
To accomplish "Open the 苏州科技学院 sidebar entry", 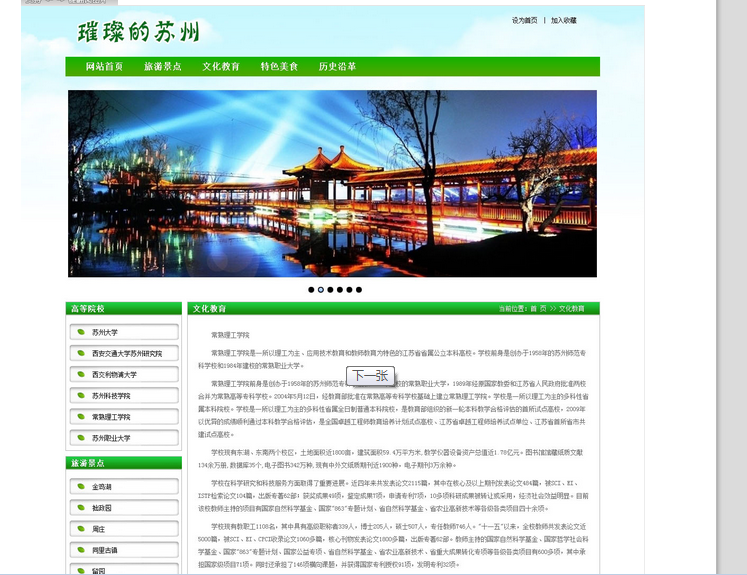I will point(111,396).
